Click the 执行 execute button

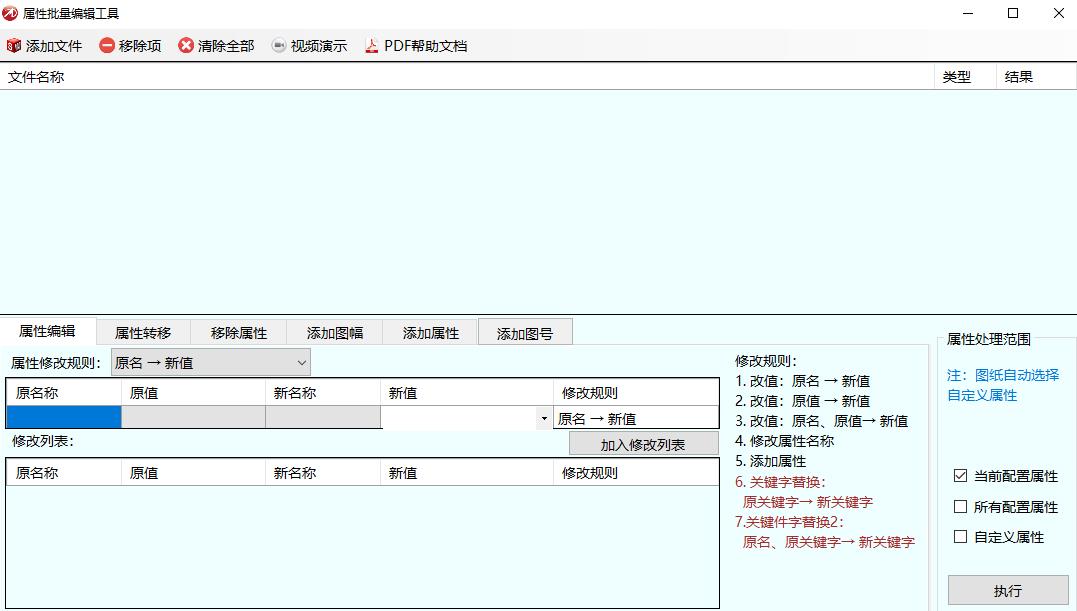coord(1008,591)
